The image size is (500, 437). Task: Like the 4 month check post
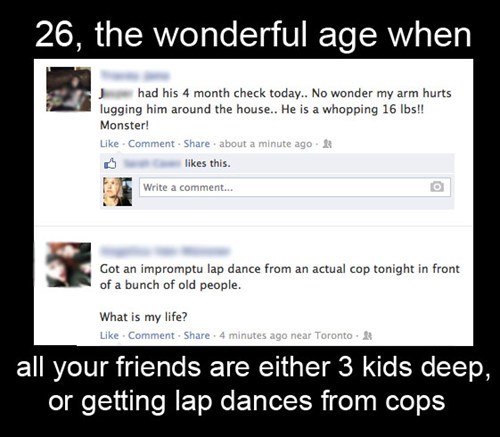tap(109, 144)
